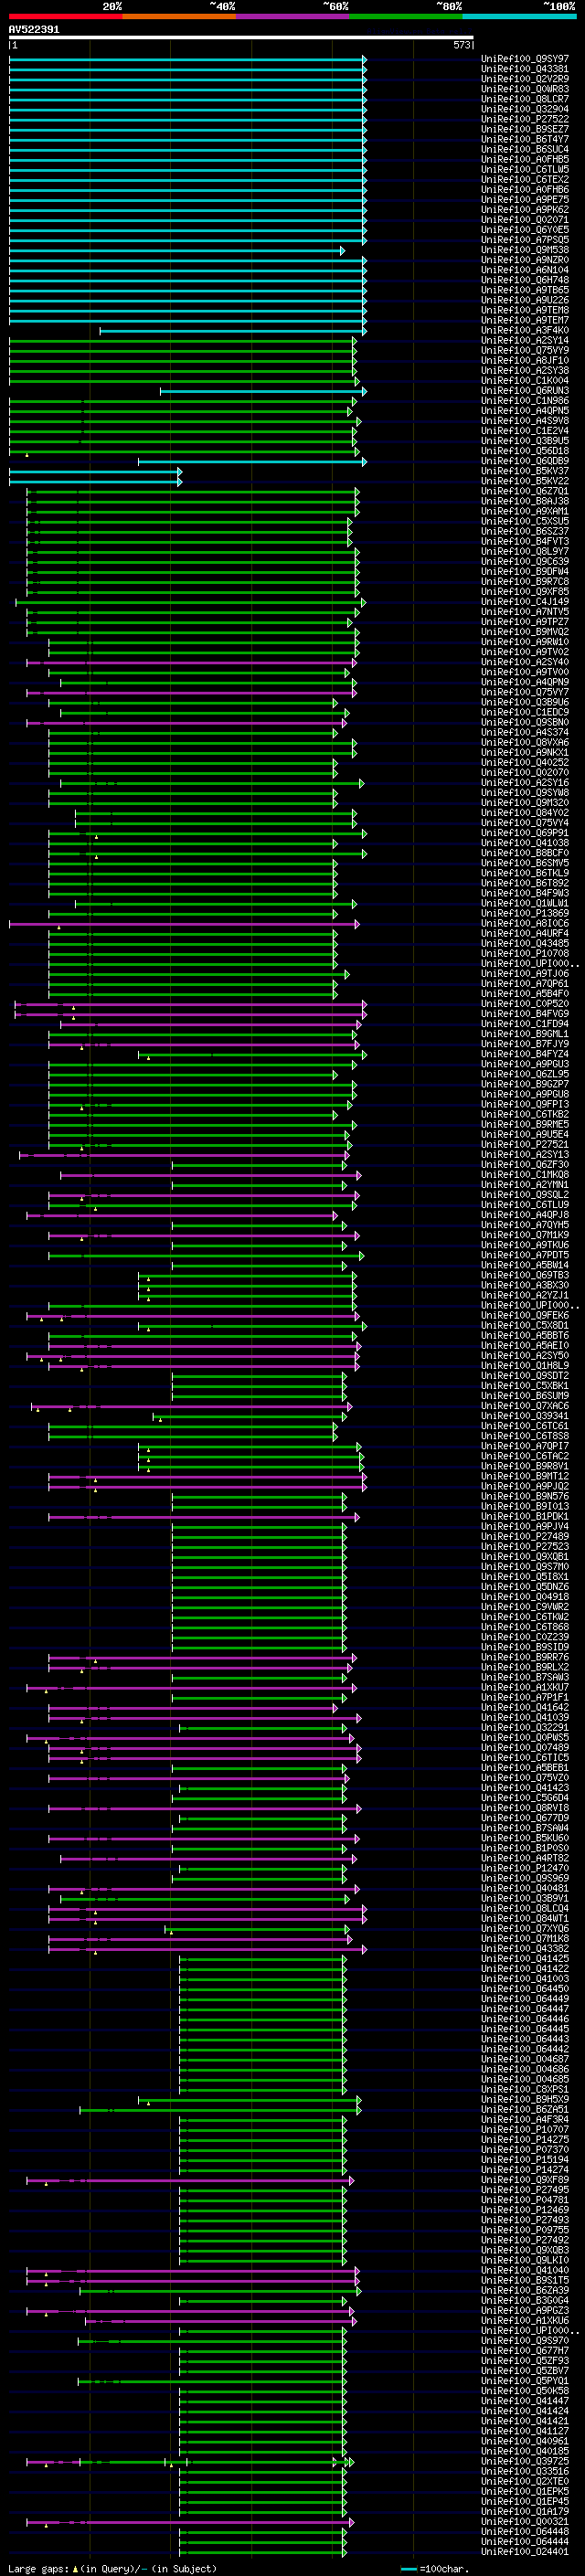The height and width of the screenshot is (2576, 585).
Task: Select hit label UniRef100_A1XKU7
Action: point(525,1688)
